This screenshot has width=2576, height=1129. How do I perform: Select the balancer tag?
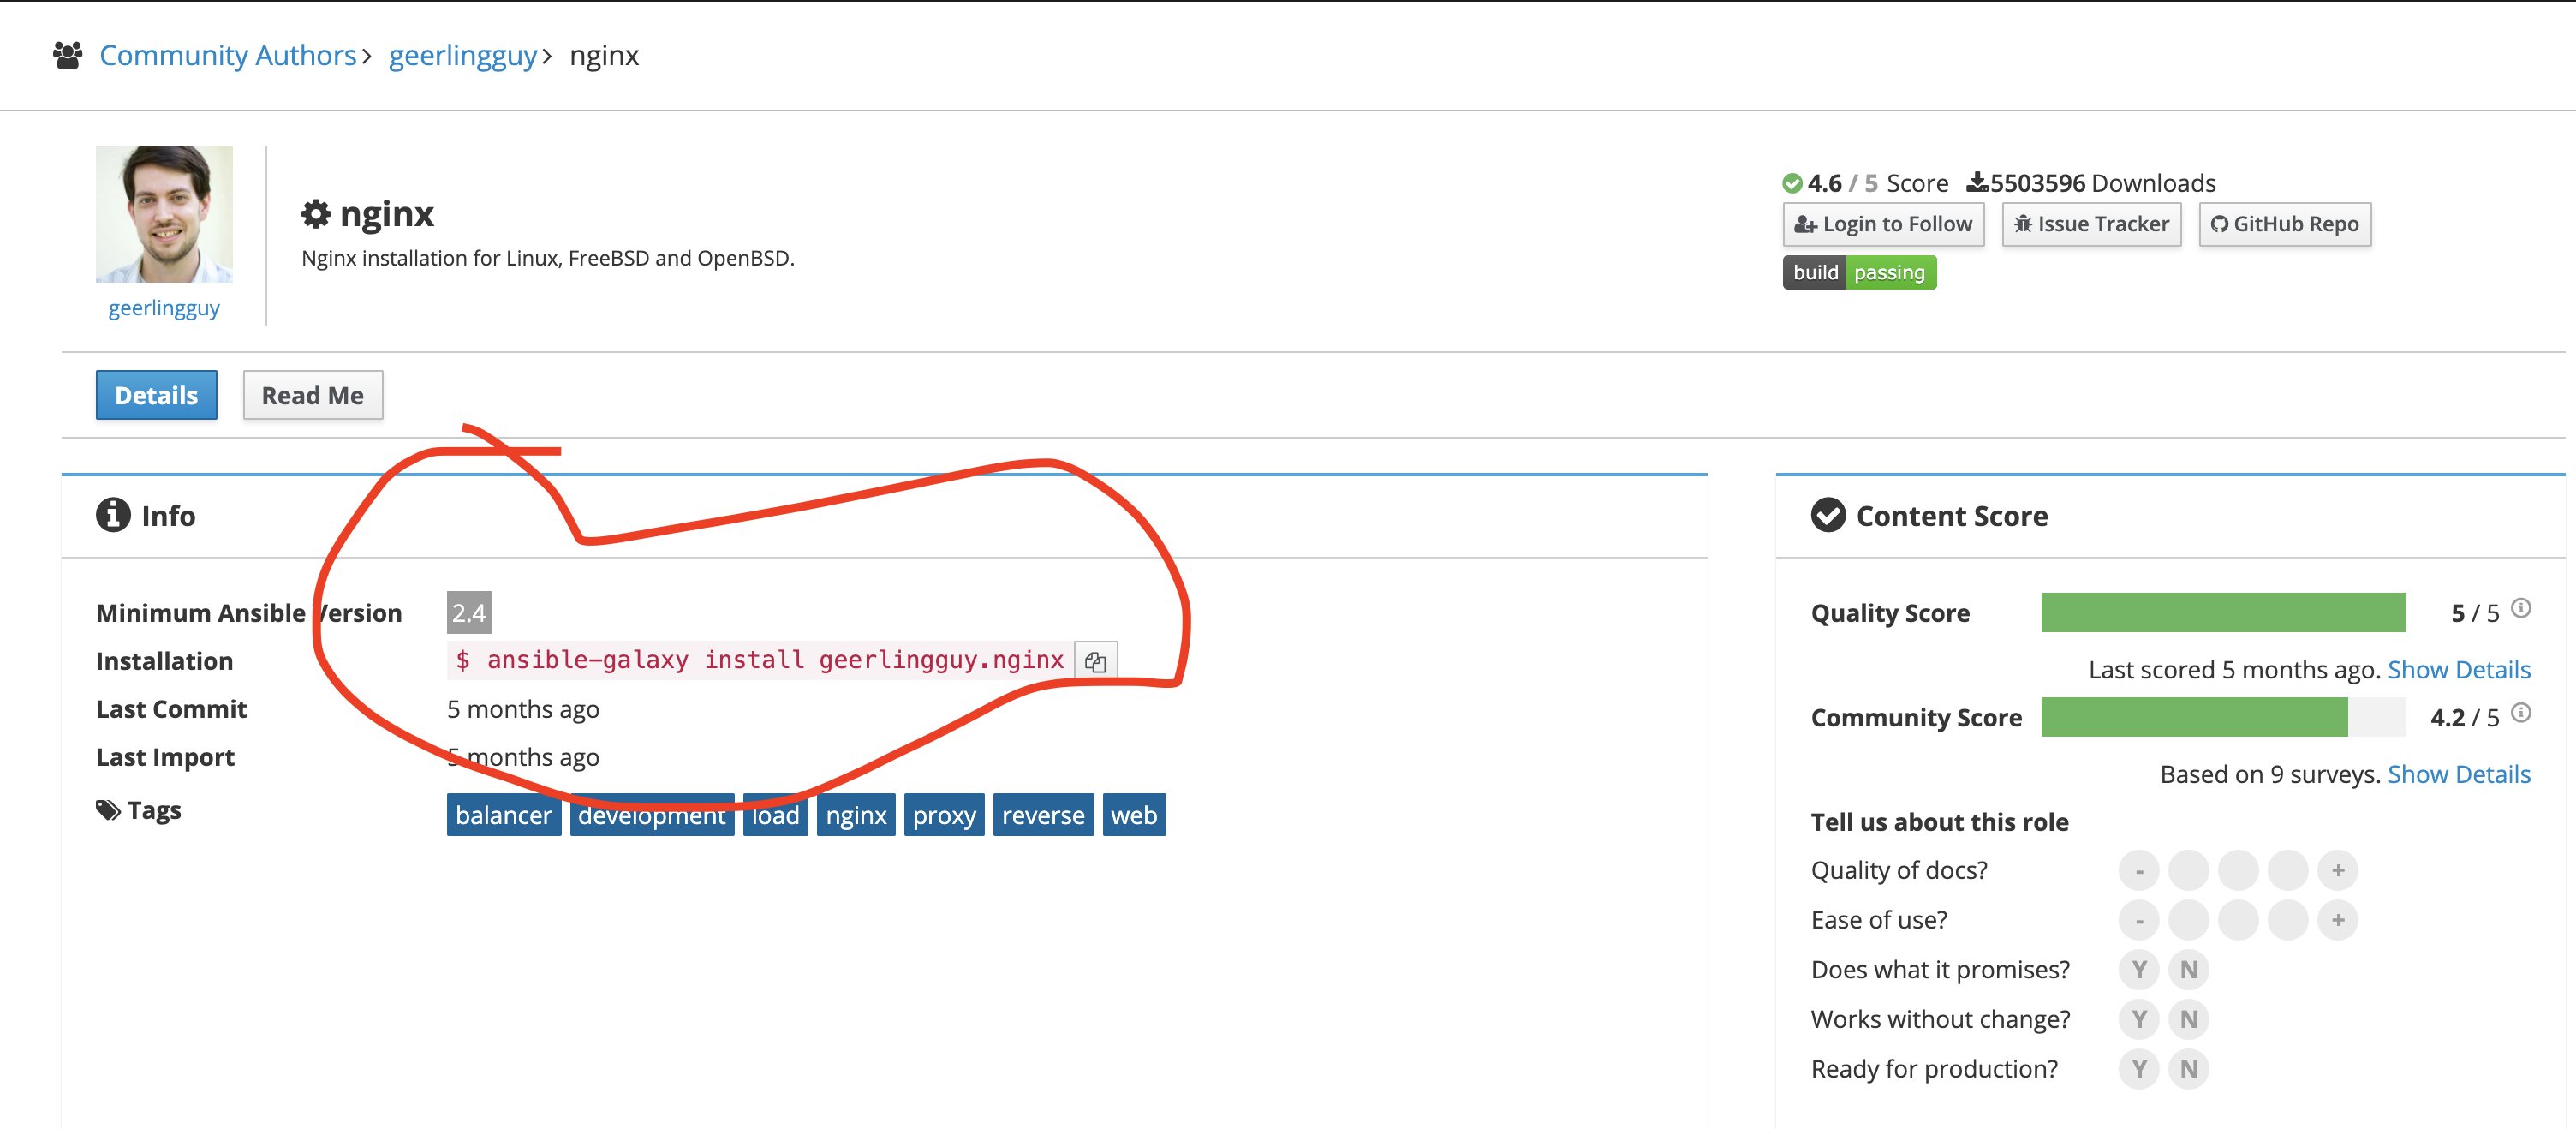tap(504, 815)
